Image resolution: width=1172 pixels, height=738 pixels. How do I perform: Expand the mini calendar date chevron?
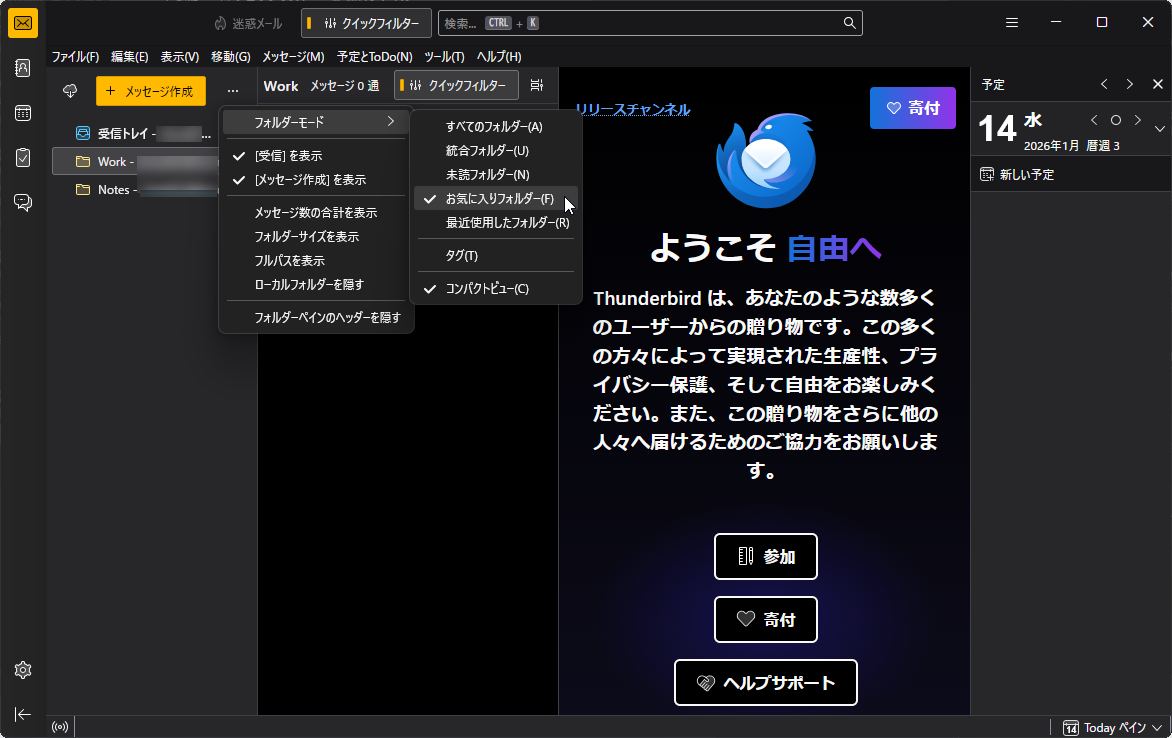pyautogui.click(x=1160, y=128)
